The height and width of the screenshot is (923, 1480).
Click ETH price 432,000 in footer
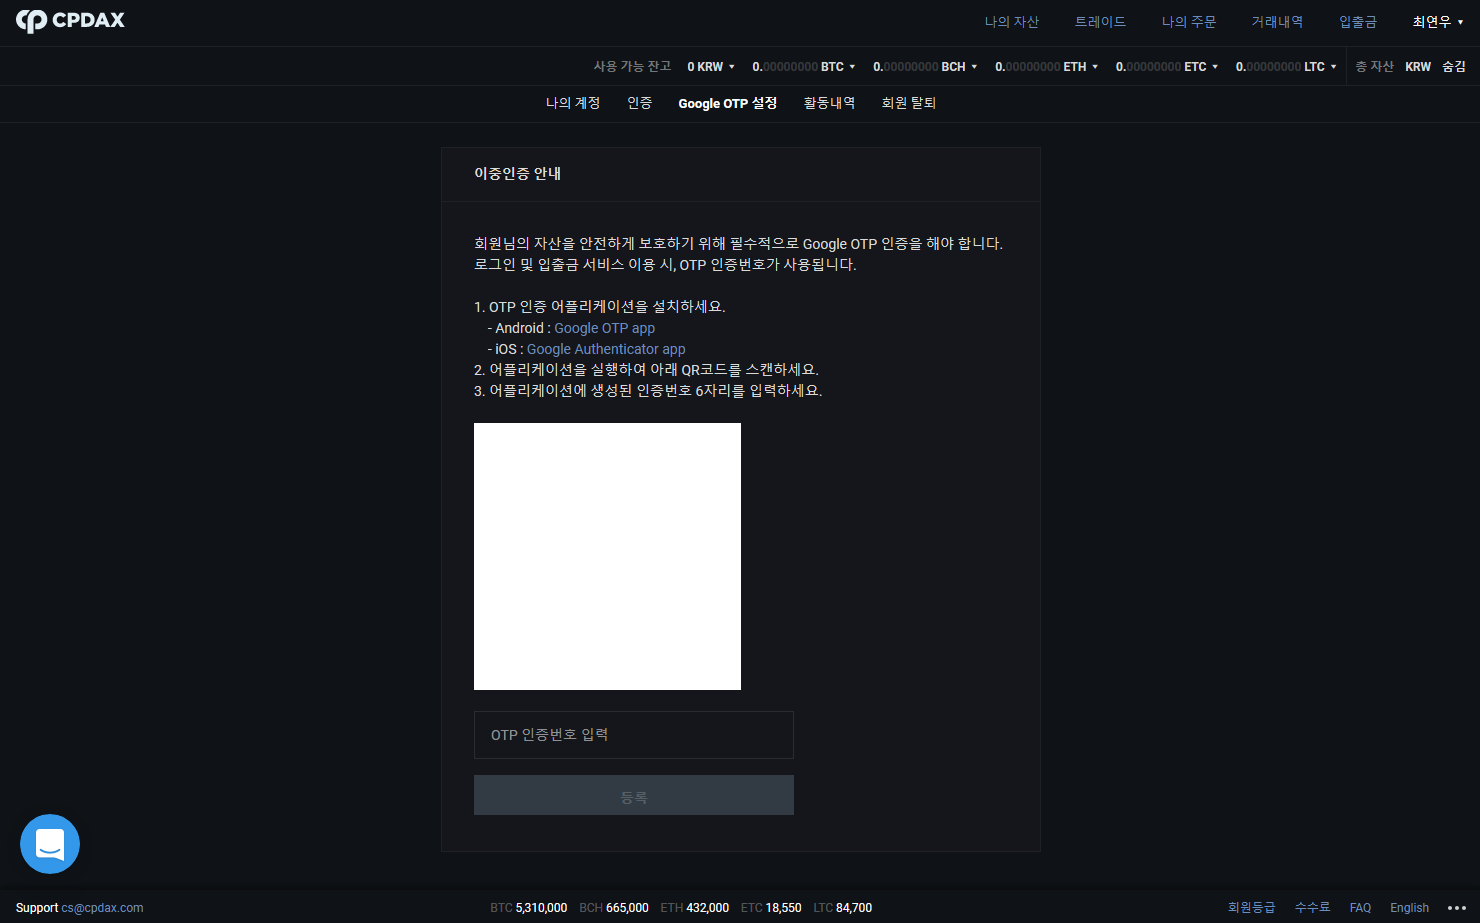click(x=707, y=908)
